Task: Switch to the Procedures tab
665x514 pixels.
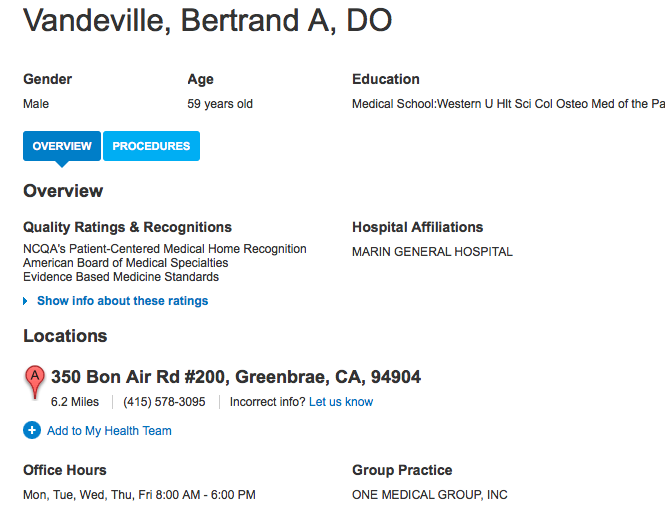Action: (151, 146)
